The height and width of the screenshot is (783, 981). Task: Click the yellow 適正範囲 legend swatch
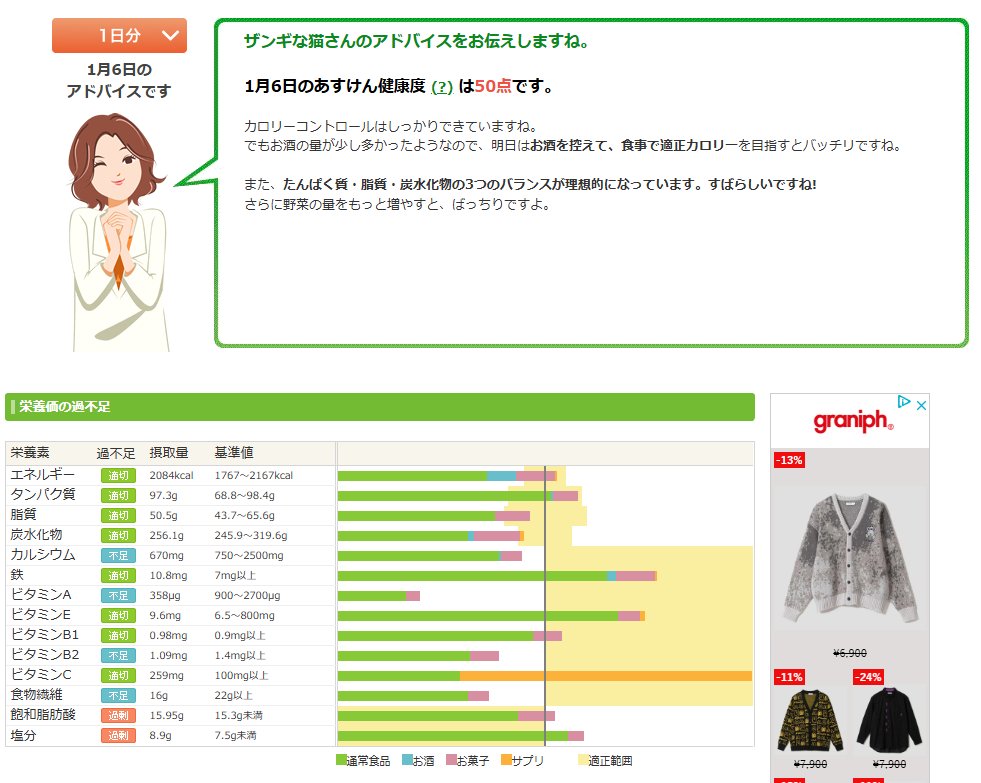coord(583,760)
